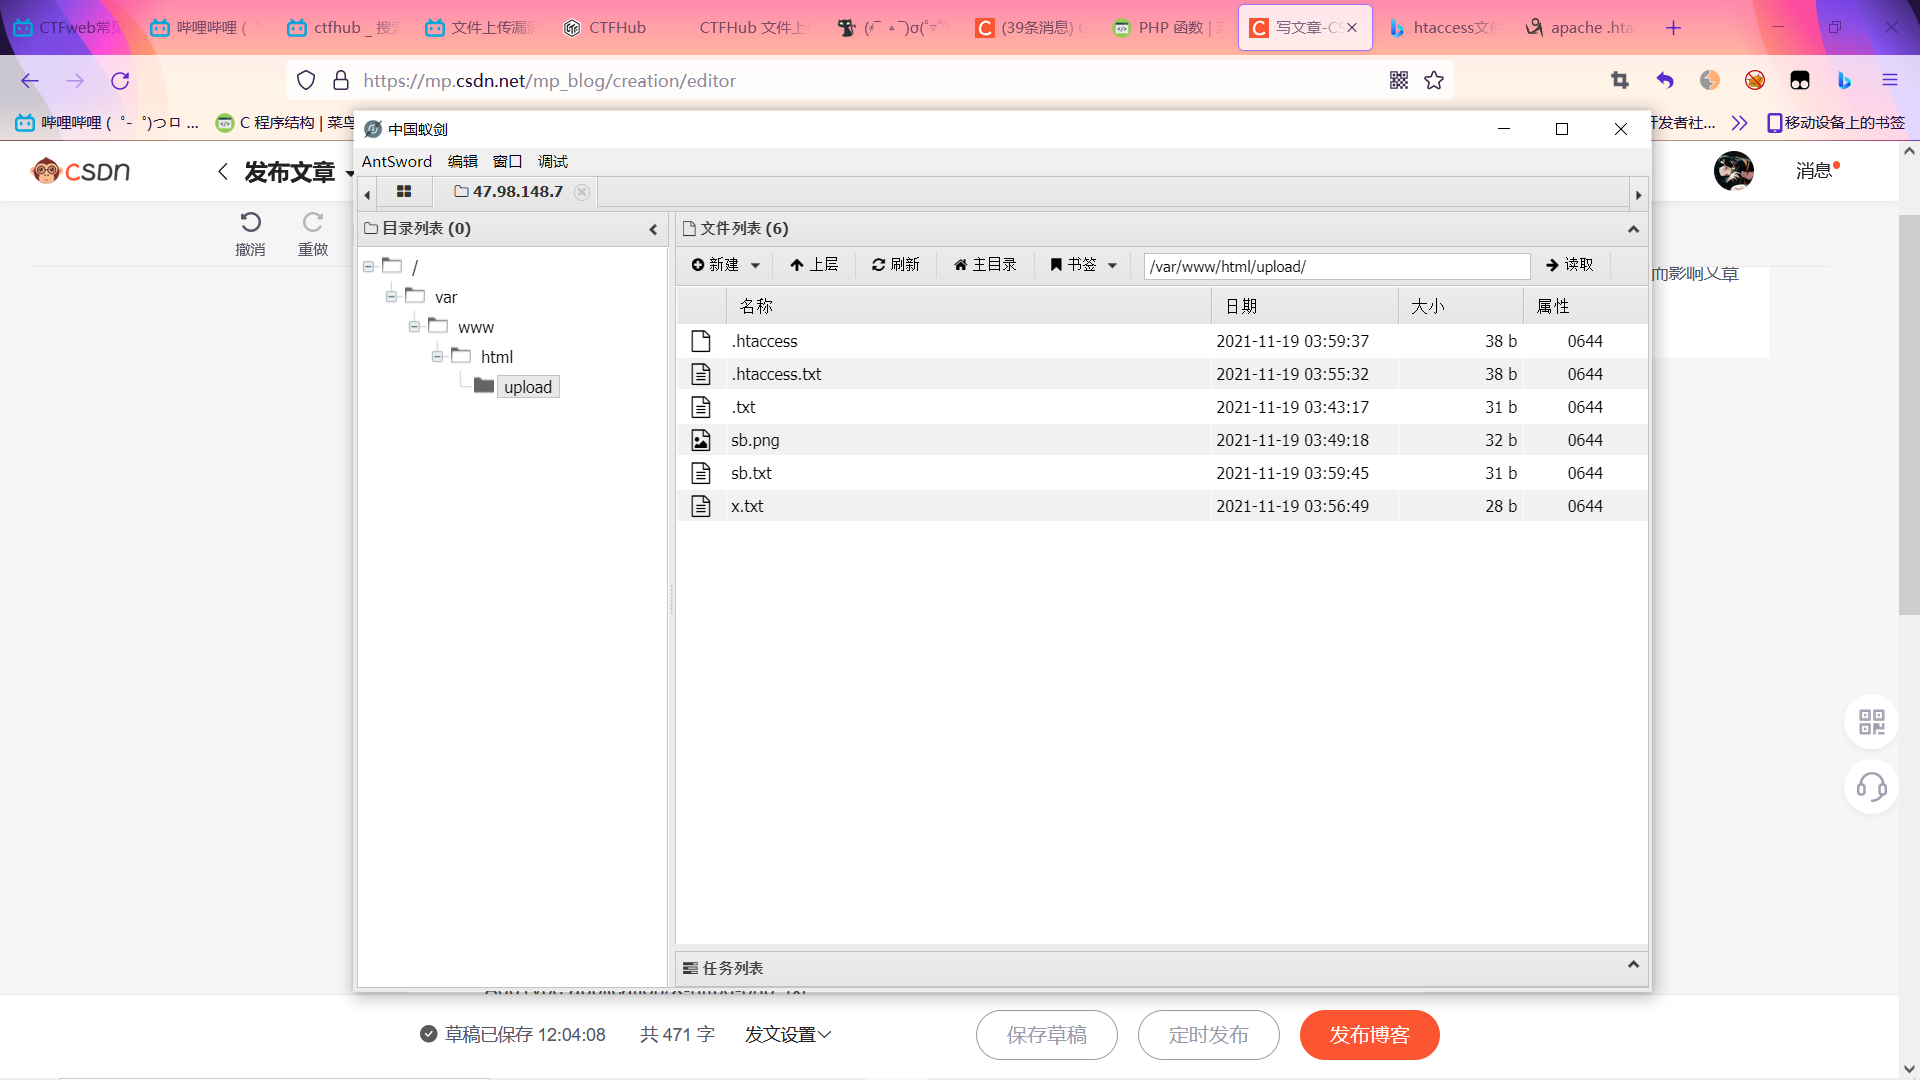The image size is (1920, 1080).
Task: Open the 编辑 menu
Action: click(x=462, y=161)
